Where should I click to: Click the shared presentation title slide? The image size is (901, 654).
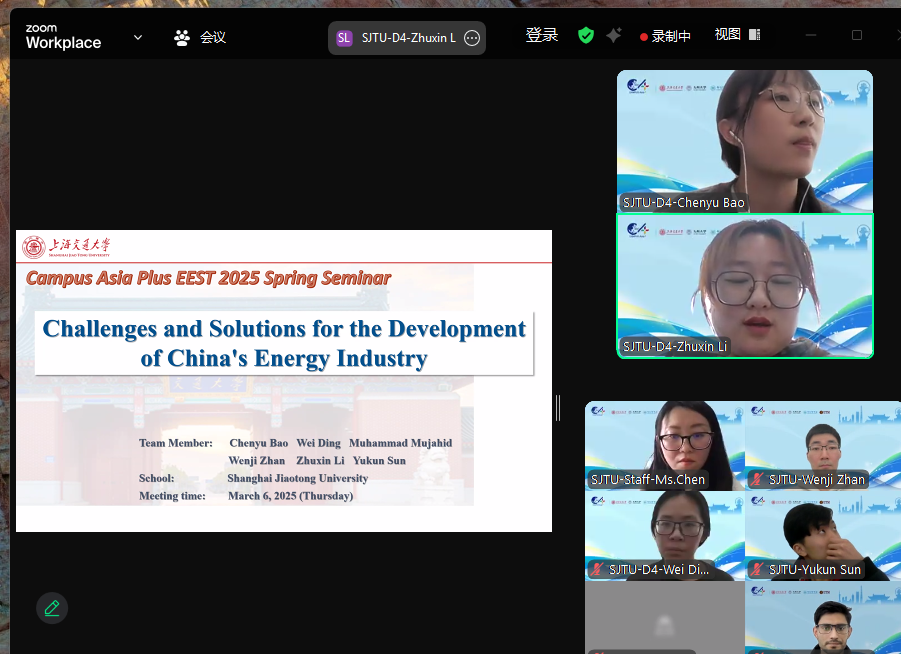click(284, 381)
